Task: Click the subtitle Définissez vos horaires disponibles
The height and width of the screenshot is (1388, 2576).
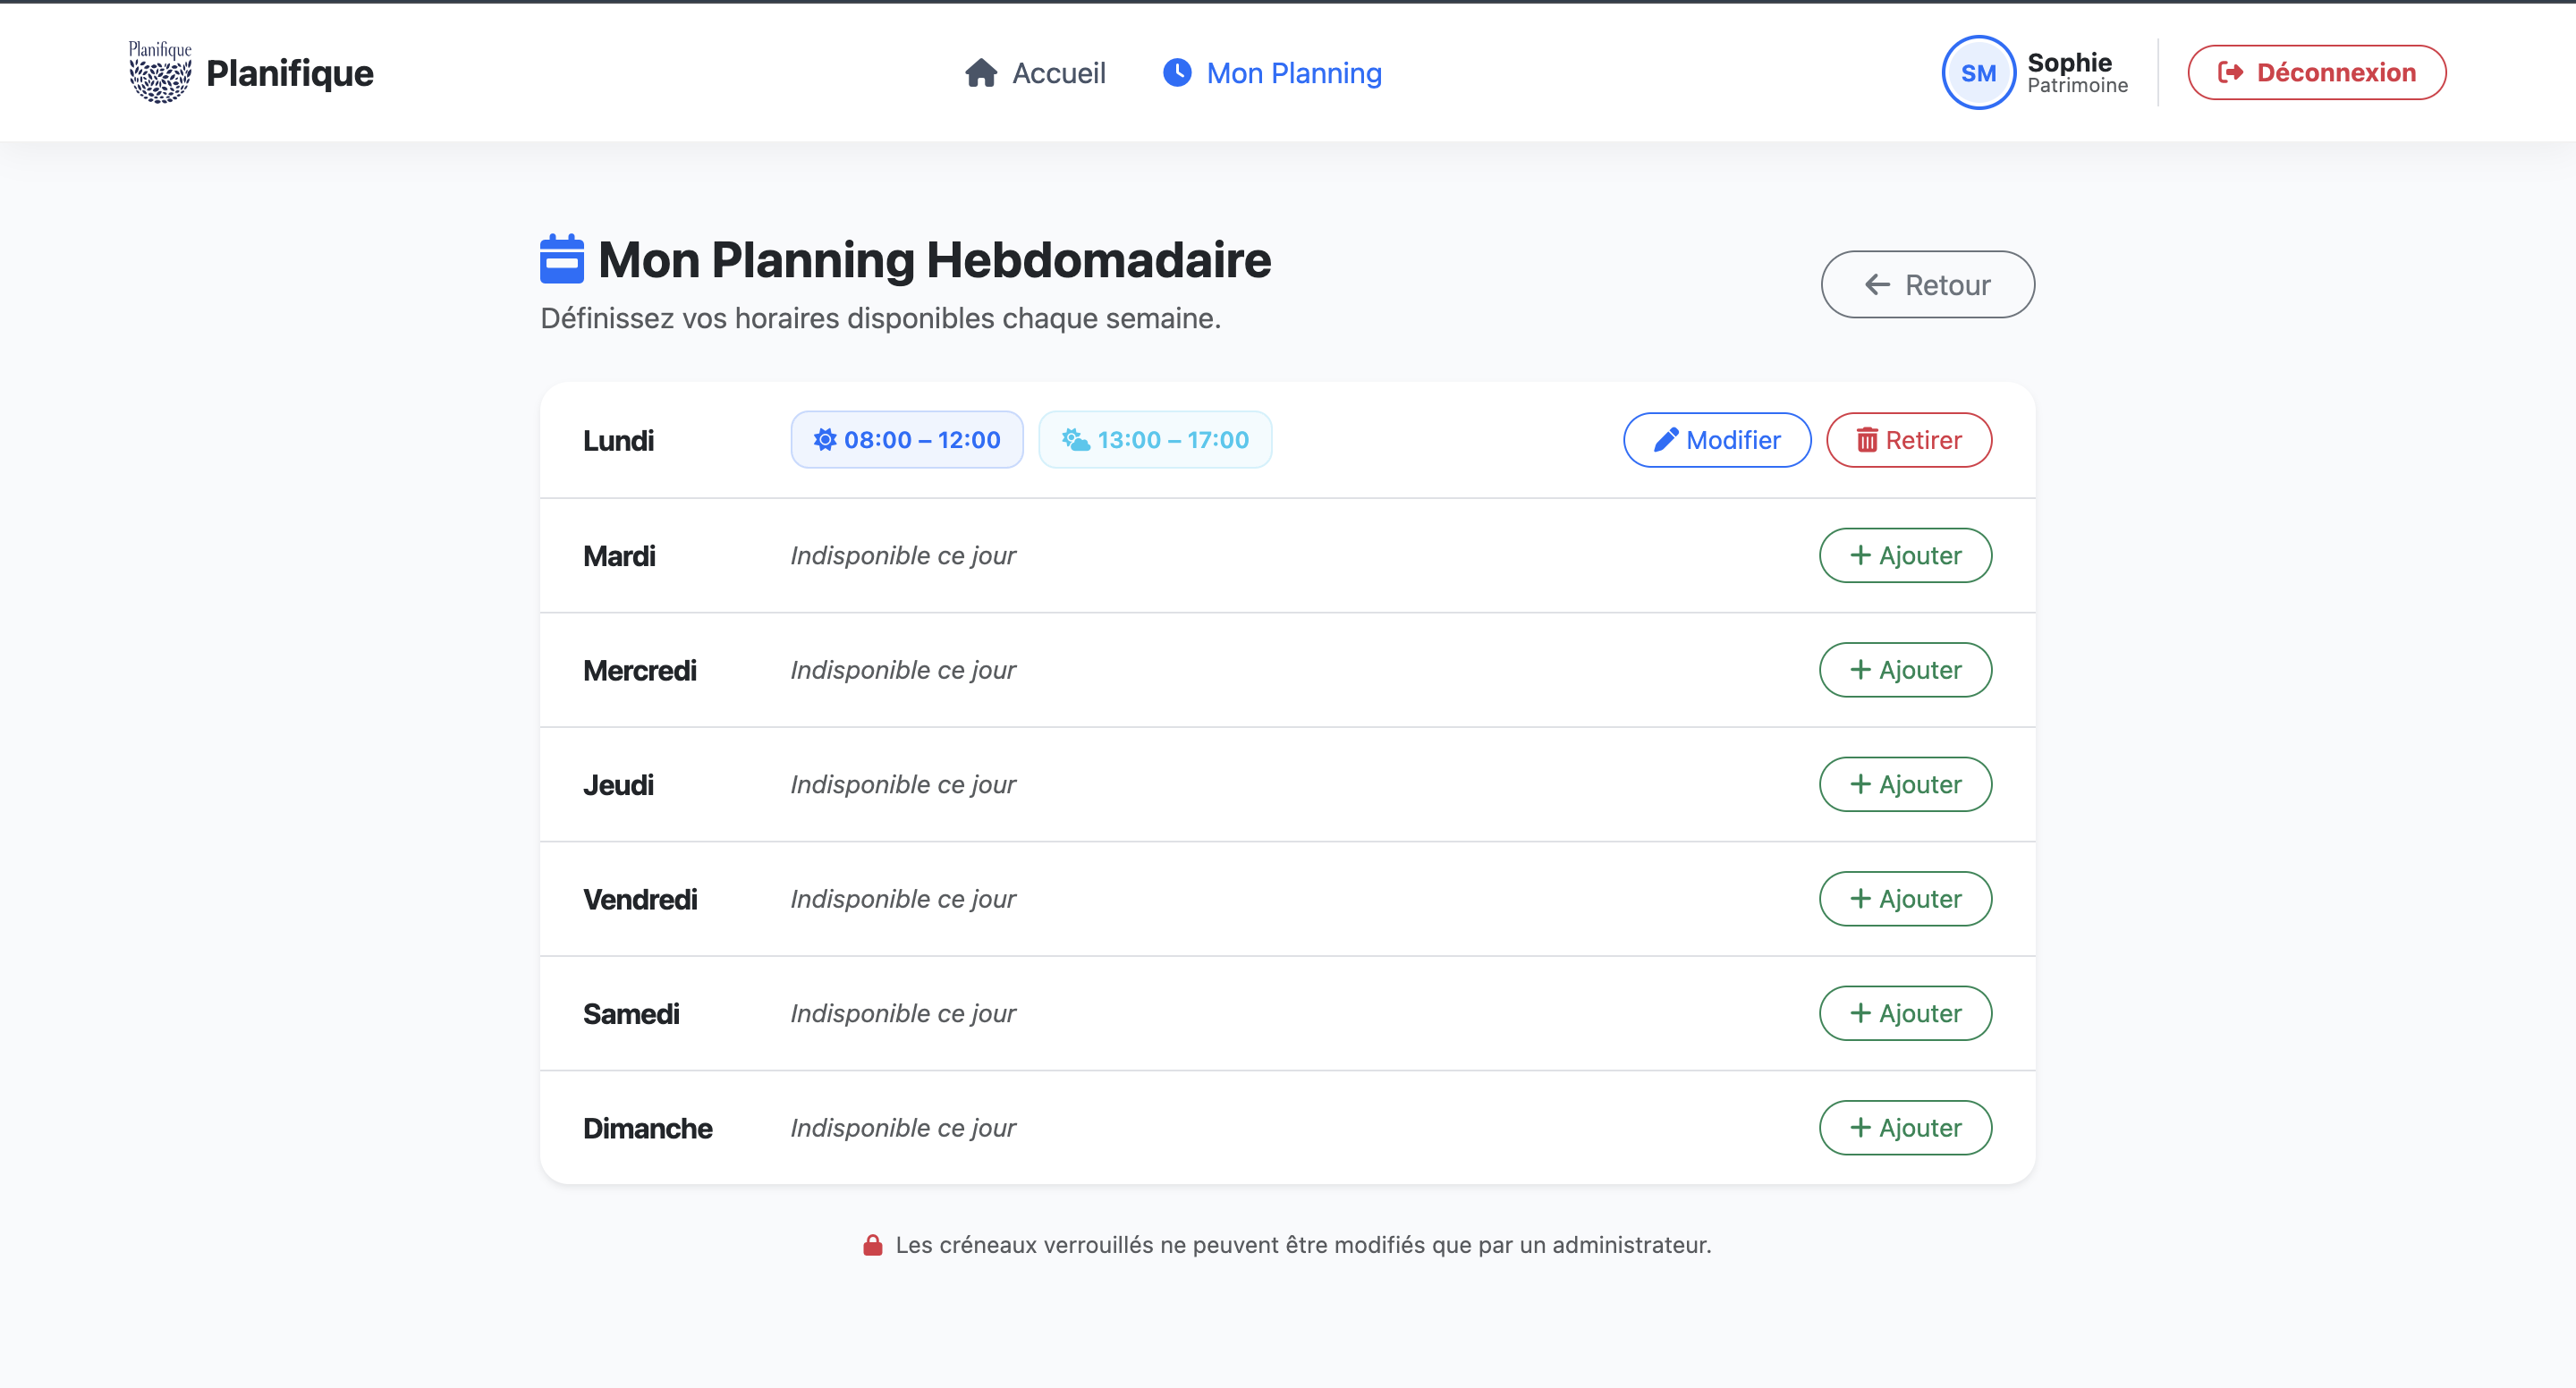Action: tap(880, 318)
